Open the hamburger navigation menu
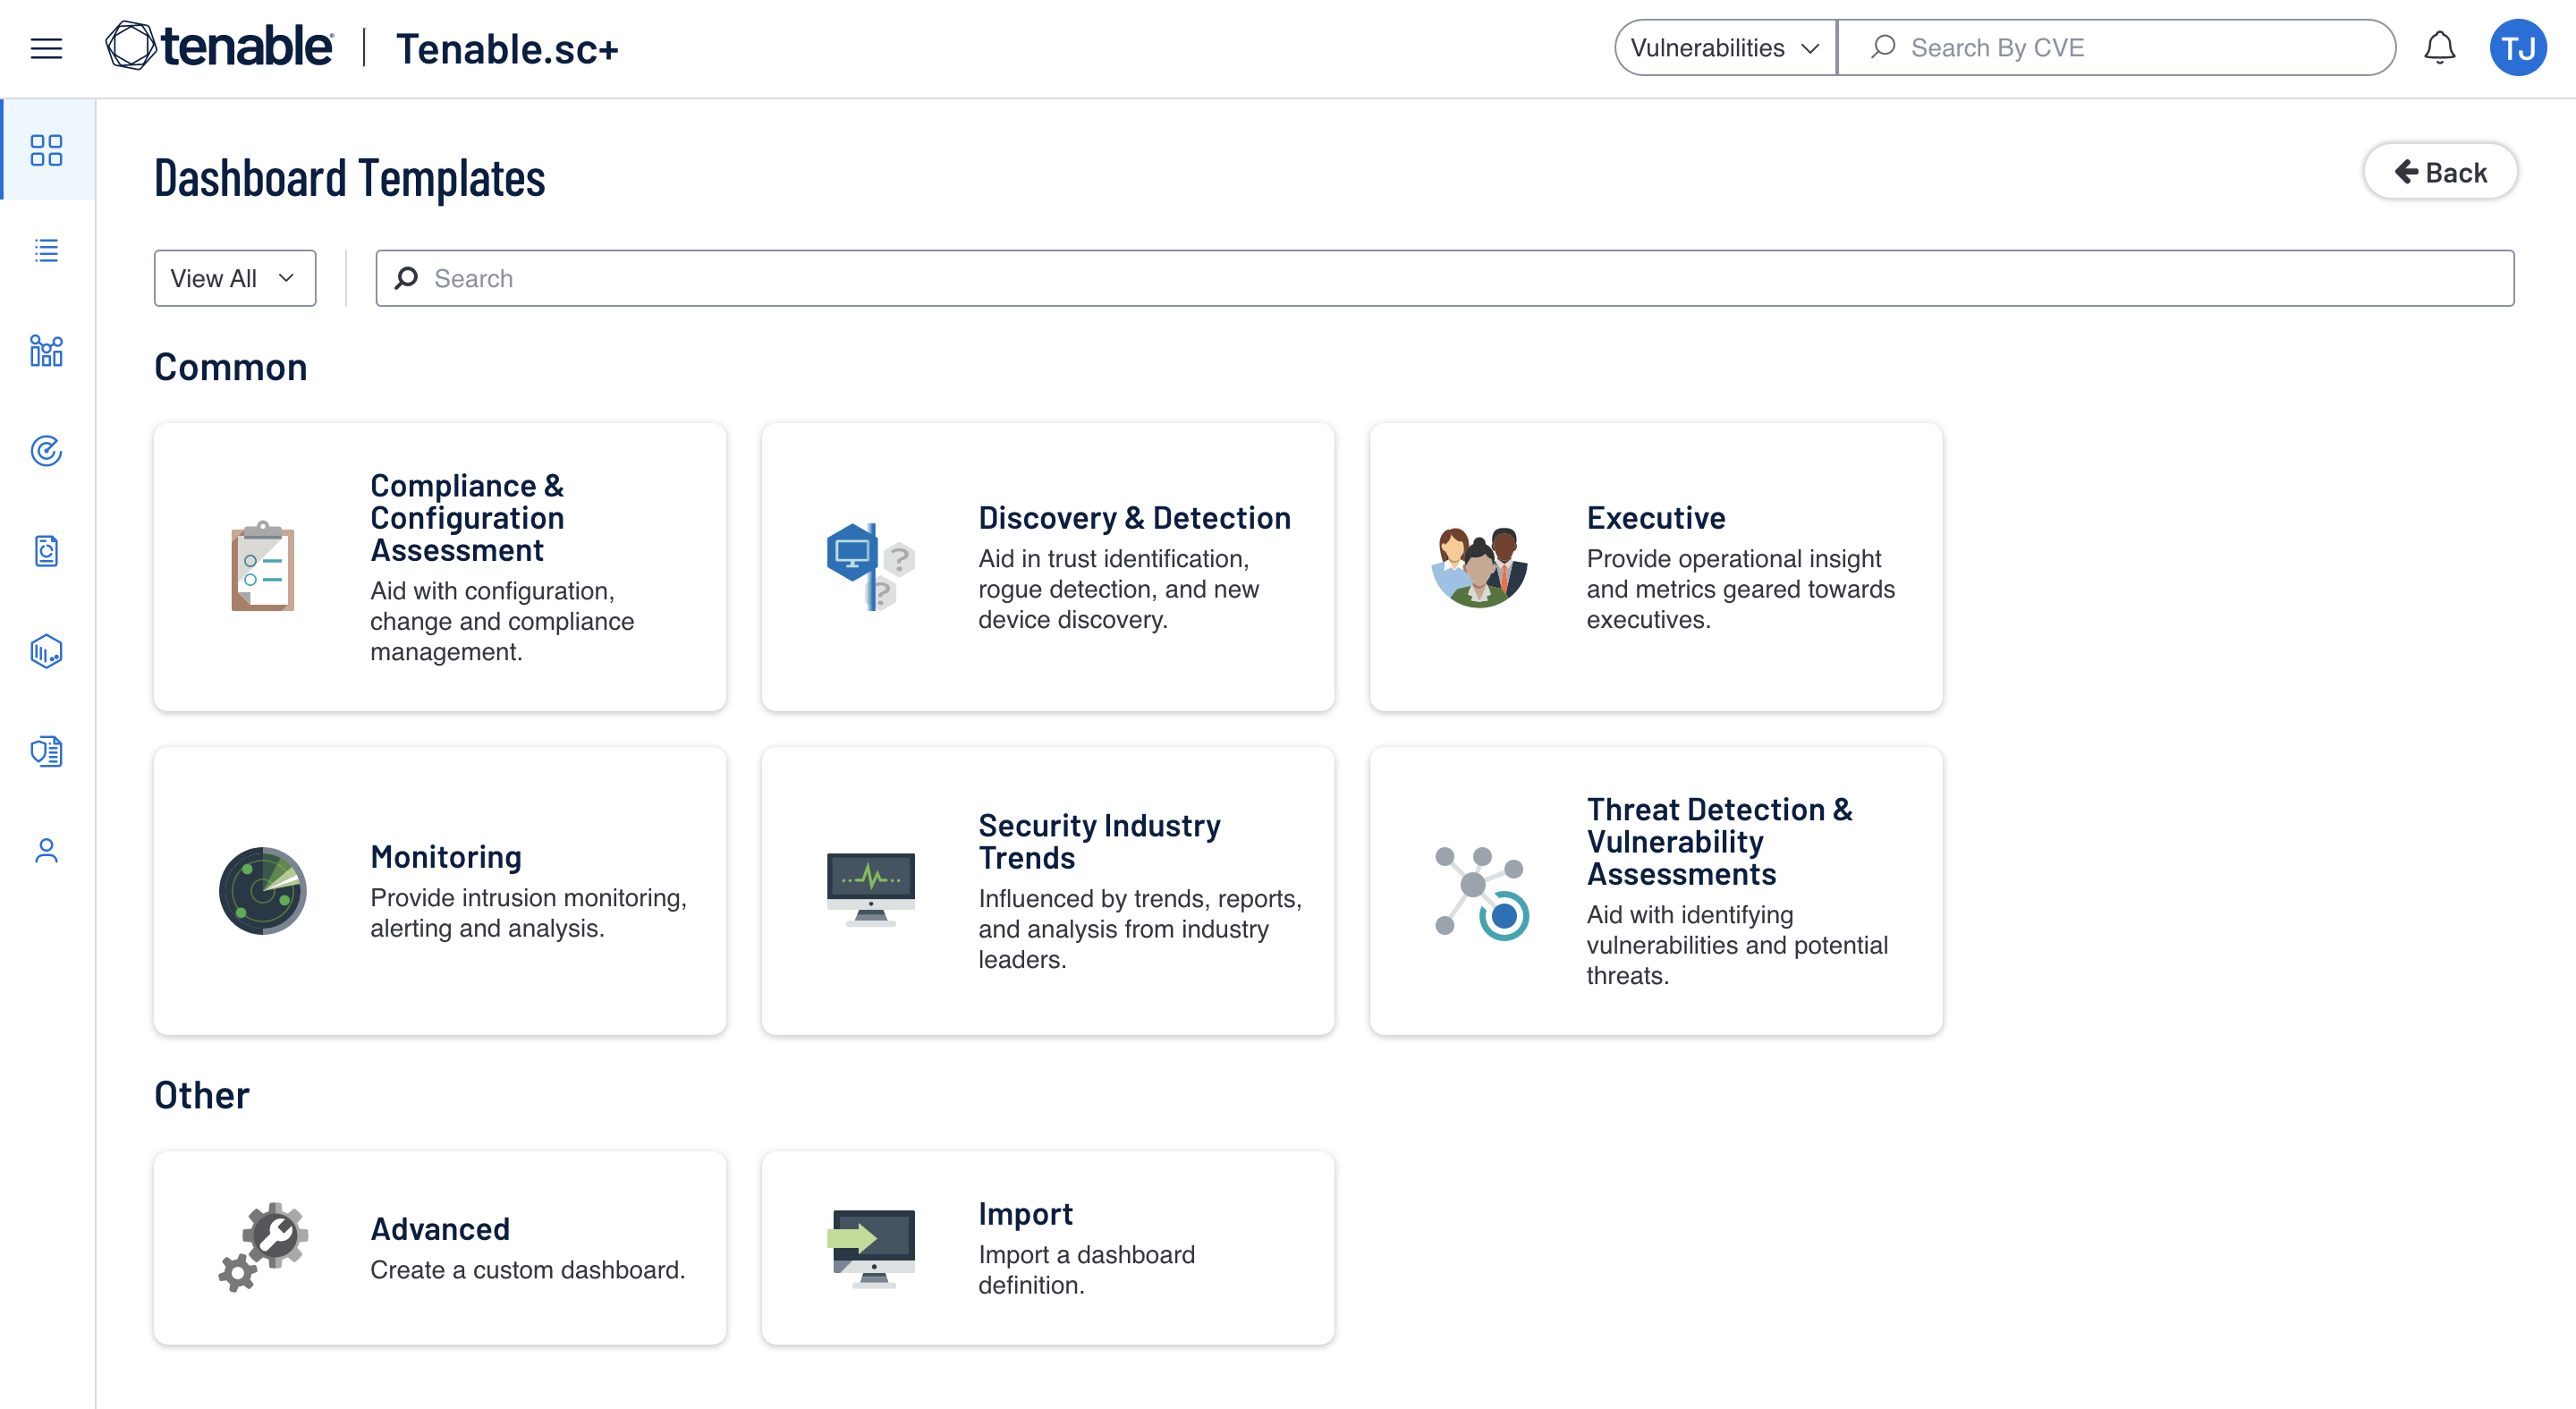This screenshot has width=2576, height=1409. [46, 48]
